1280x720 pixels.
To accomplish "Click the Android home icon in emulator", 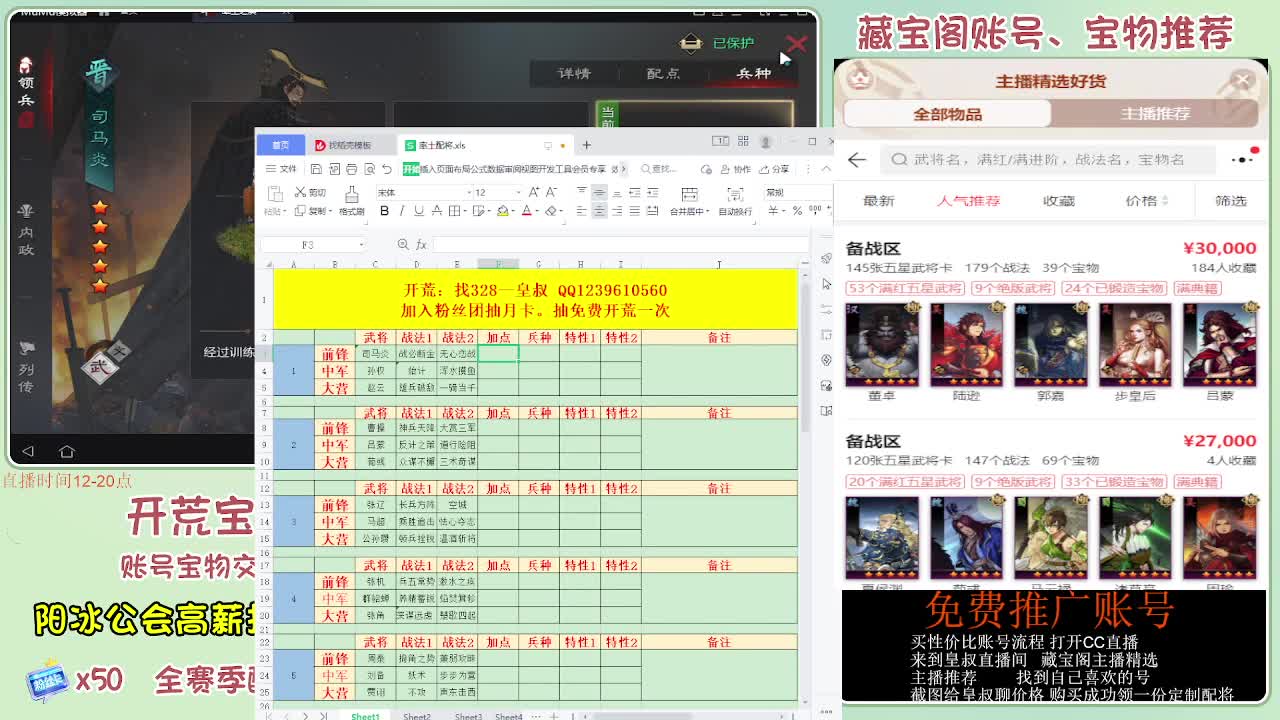I will (x=67, y=451).
